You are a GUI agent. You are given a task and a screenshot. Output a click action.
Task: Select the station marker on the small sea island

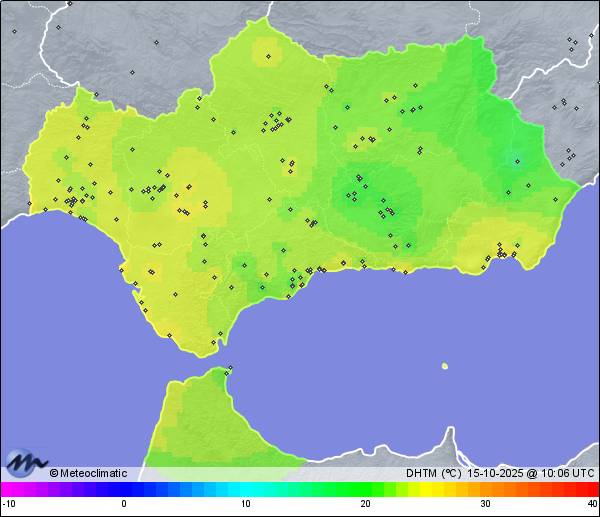point(446,366)
